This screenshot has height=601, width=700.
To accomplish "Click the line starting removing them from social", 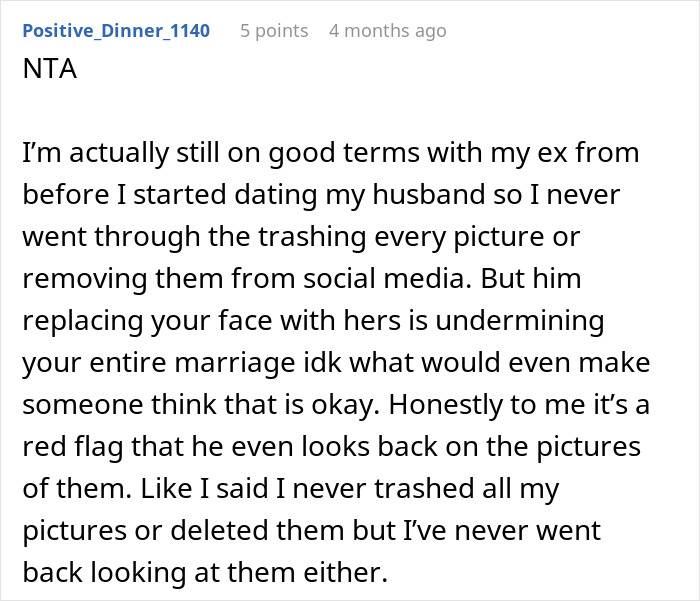I will [x=302, y=279].
